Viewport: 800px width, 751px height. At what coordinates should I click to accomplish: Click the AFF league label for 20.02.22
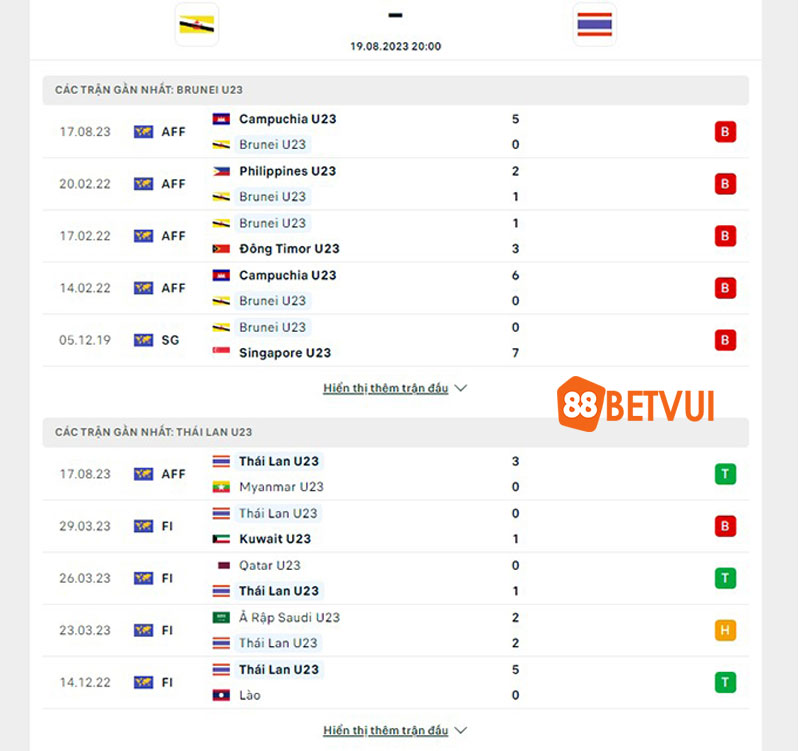tap(173, 184)
